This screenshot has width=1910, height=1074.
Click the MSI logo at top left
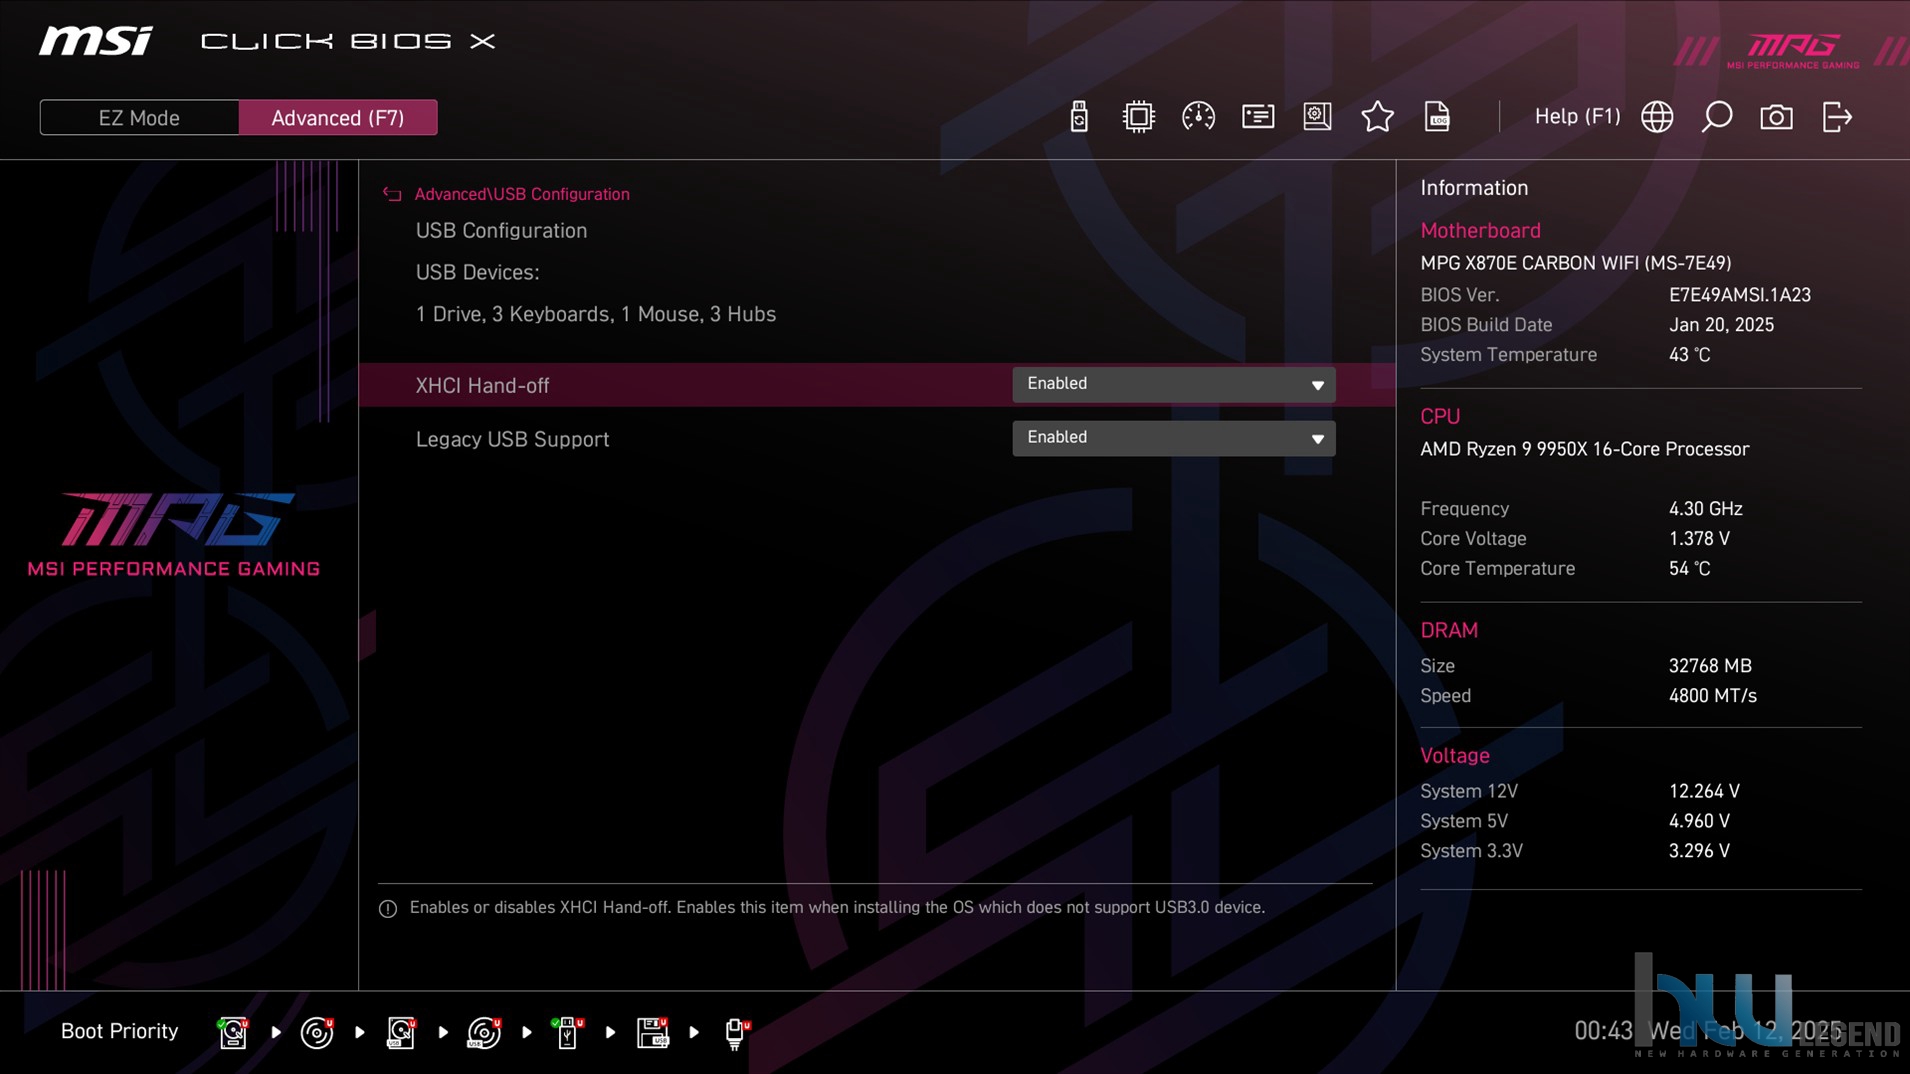point(96,41)
